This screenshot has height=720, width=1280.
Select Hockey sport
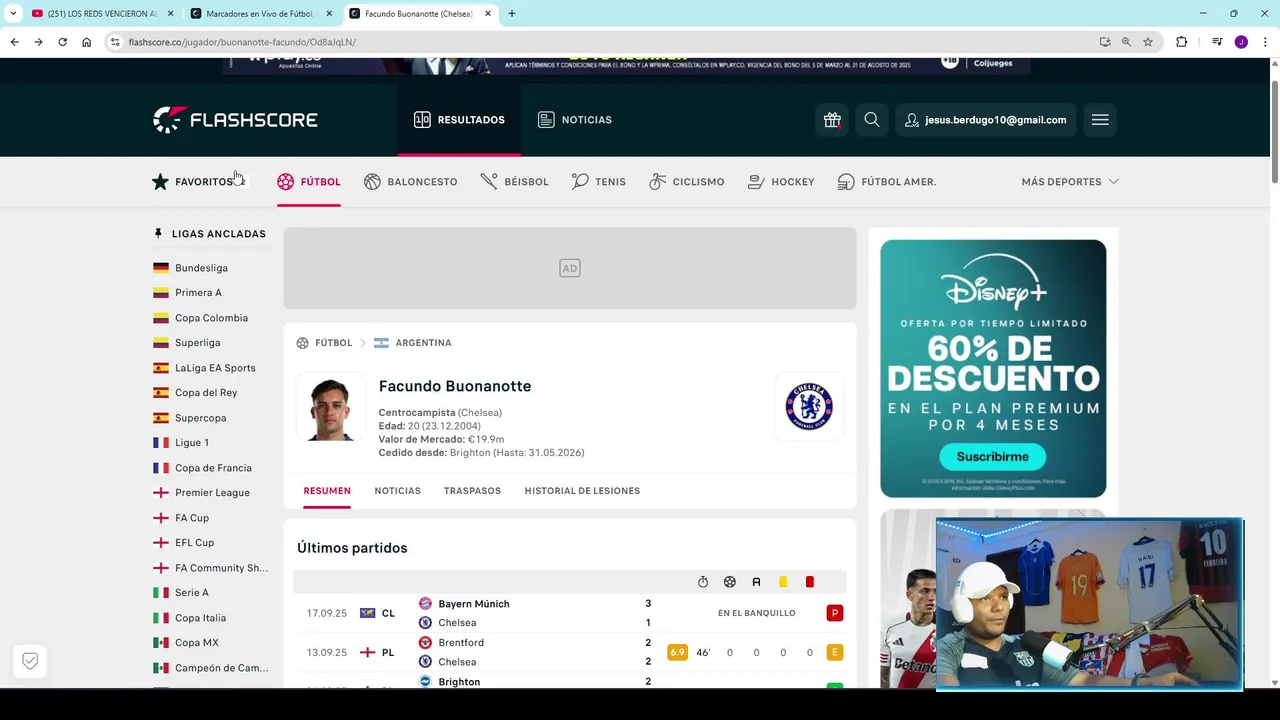tap(781, 182)
